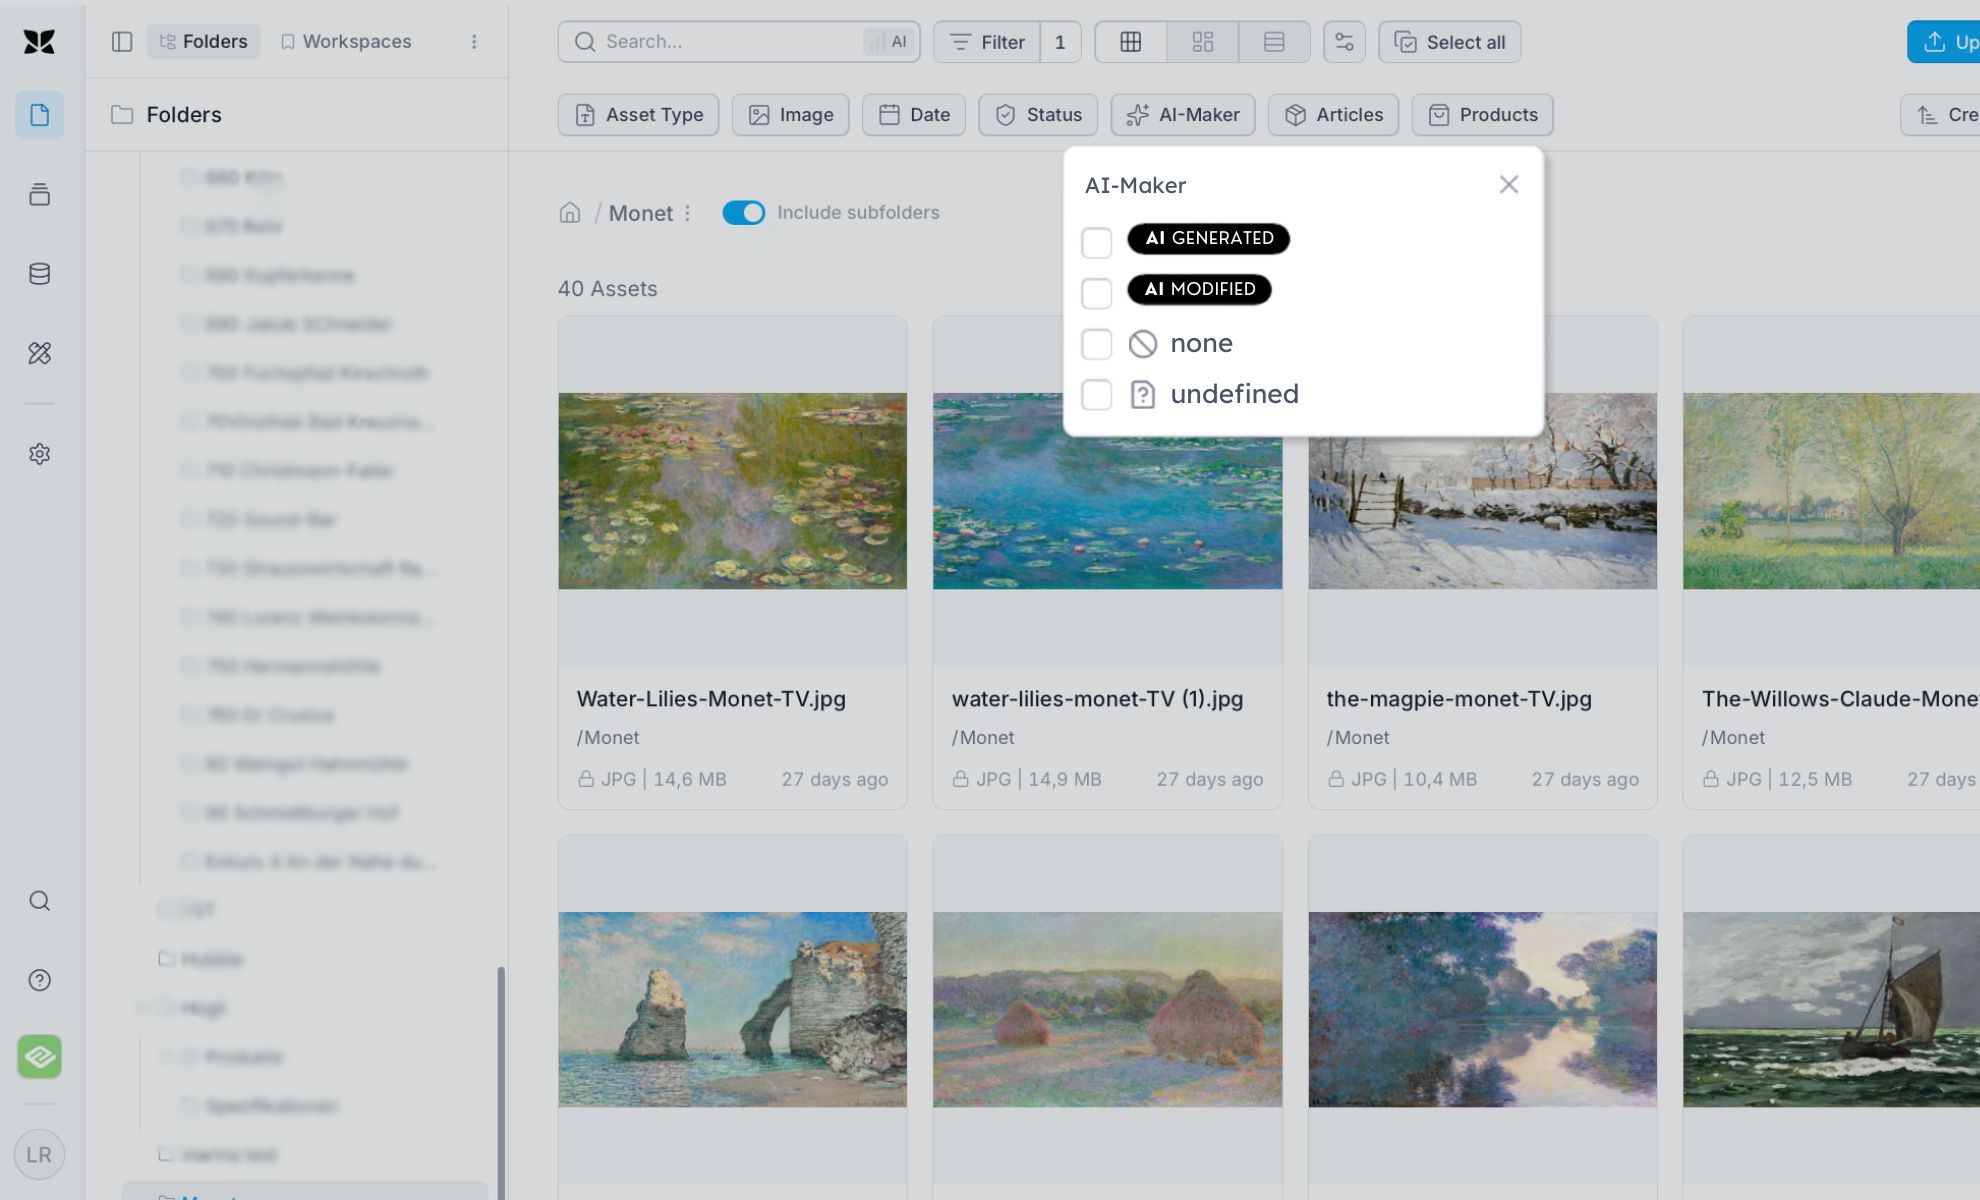Image resolution: width=1980 pixels, height=1200 pixels.
Task: Click lock icon on water-lilies-monet-TV (1).jpg card
Action: point(961,779)
